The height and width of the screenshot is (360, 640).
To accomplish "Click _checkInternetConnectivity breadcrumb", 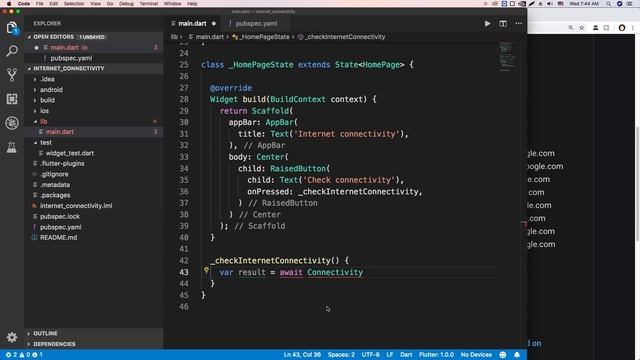I will [344, 37].
